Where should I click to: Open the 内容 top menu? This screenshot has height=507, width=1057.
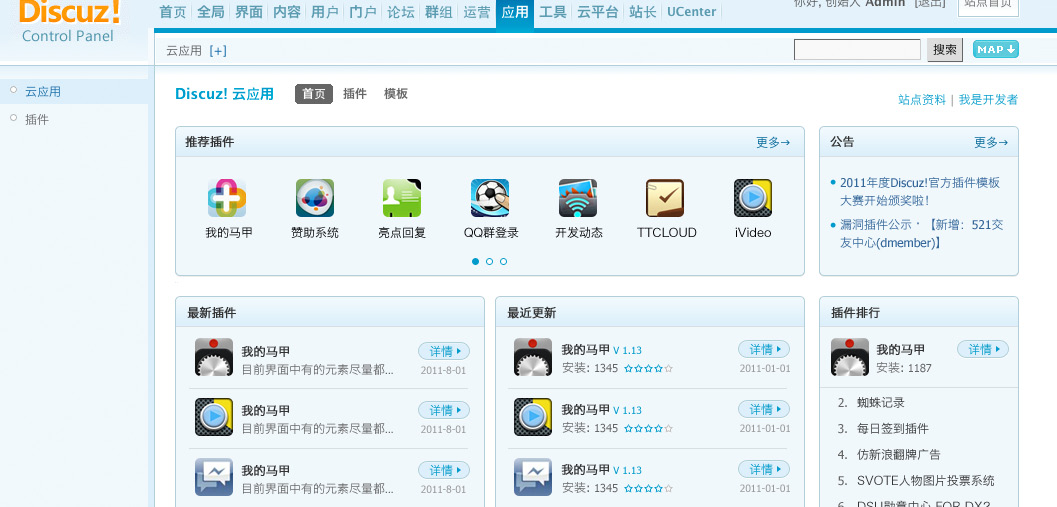(x=287, y=12)
